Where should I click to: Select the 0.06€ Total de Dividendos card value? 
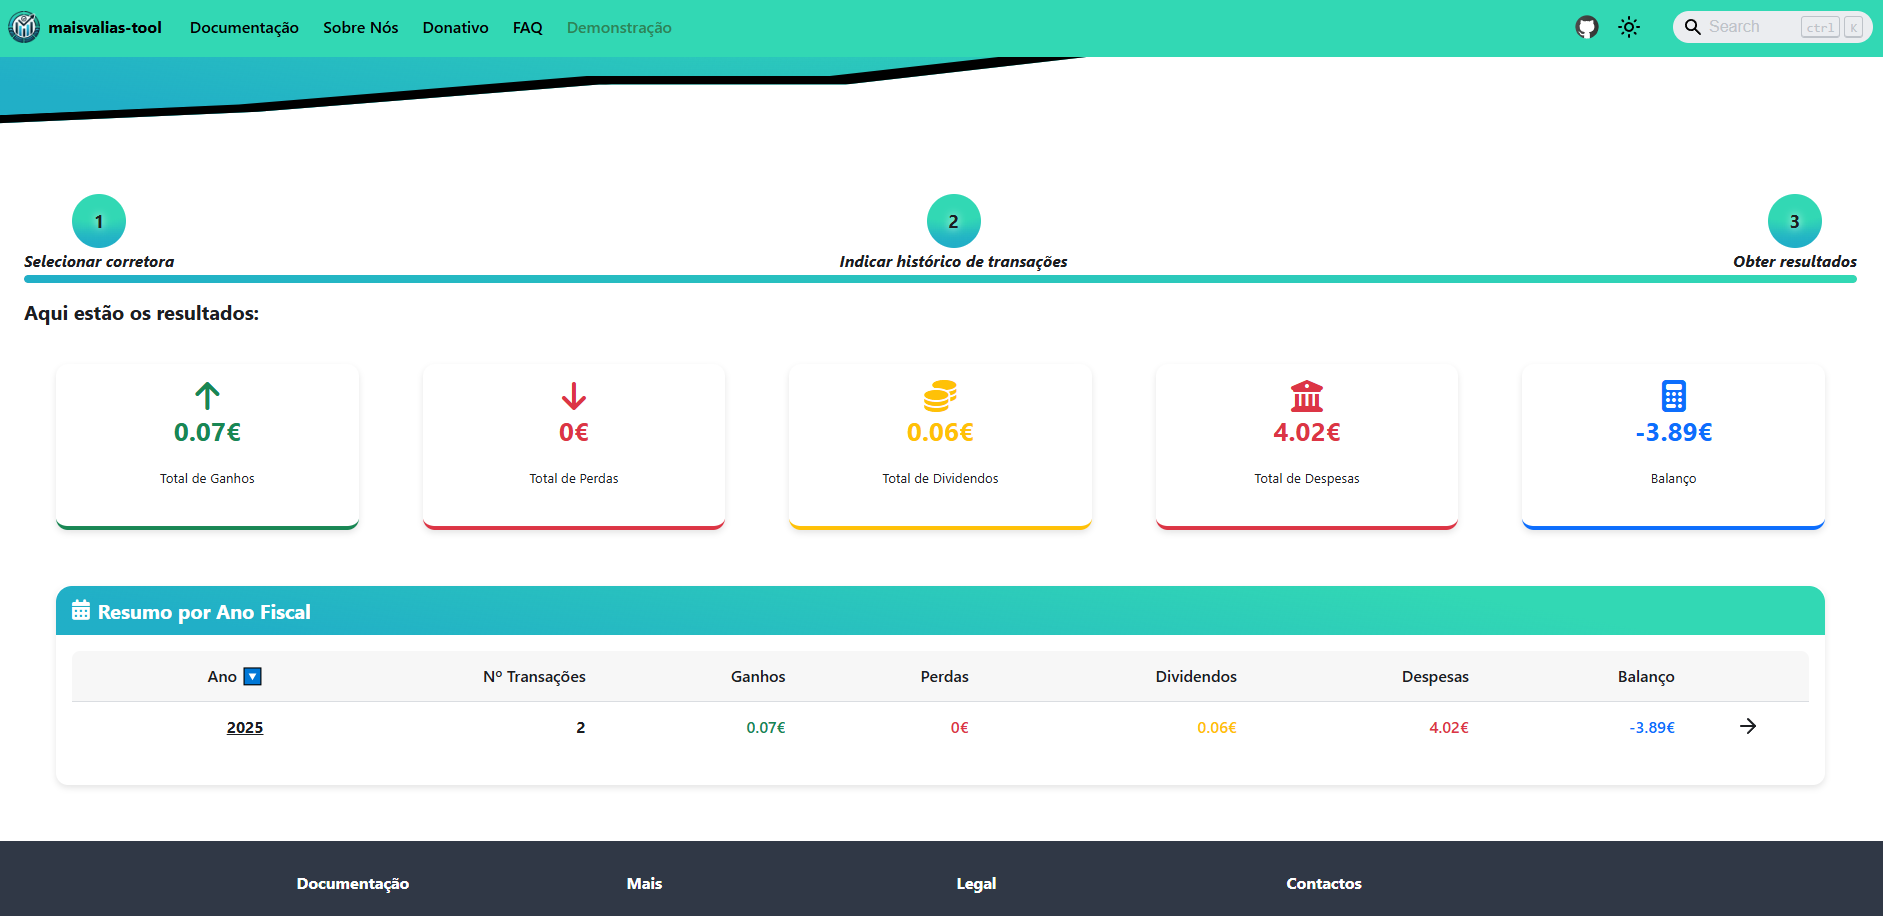(940, 432)
